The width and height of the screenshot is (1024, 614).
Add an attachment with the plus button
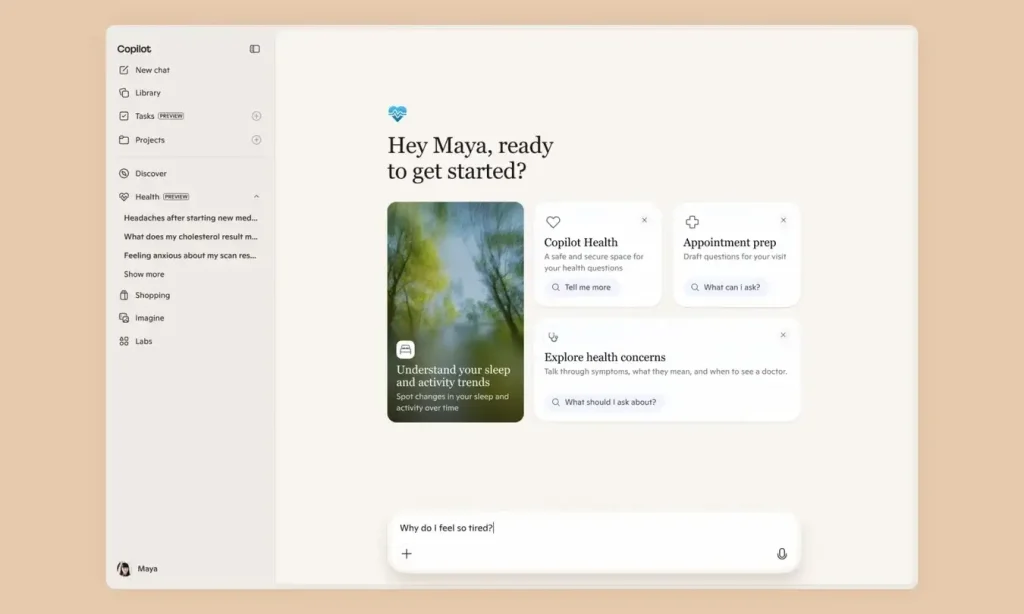(406, 554)
